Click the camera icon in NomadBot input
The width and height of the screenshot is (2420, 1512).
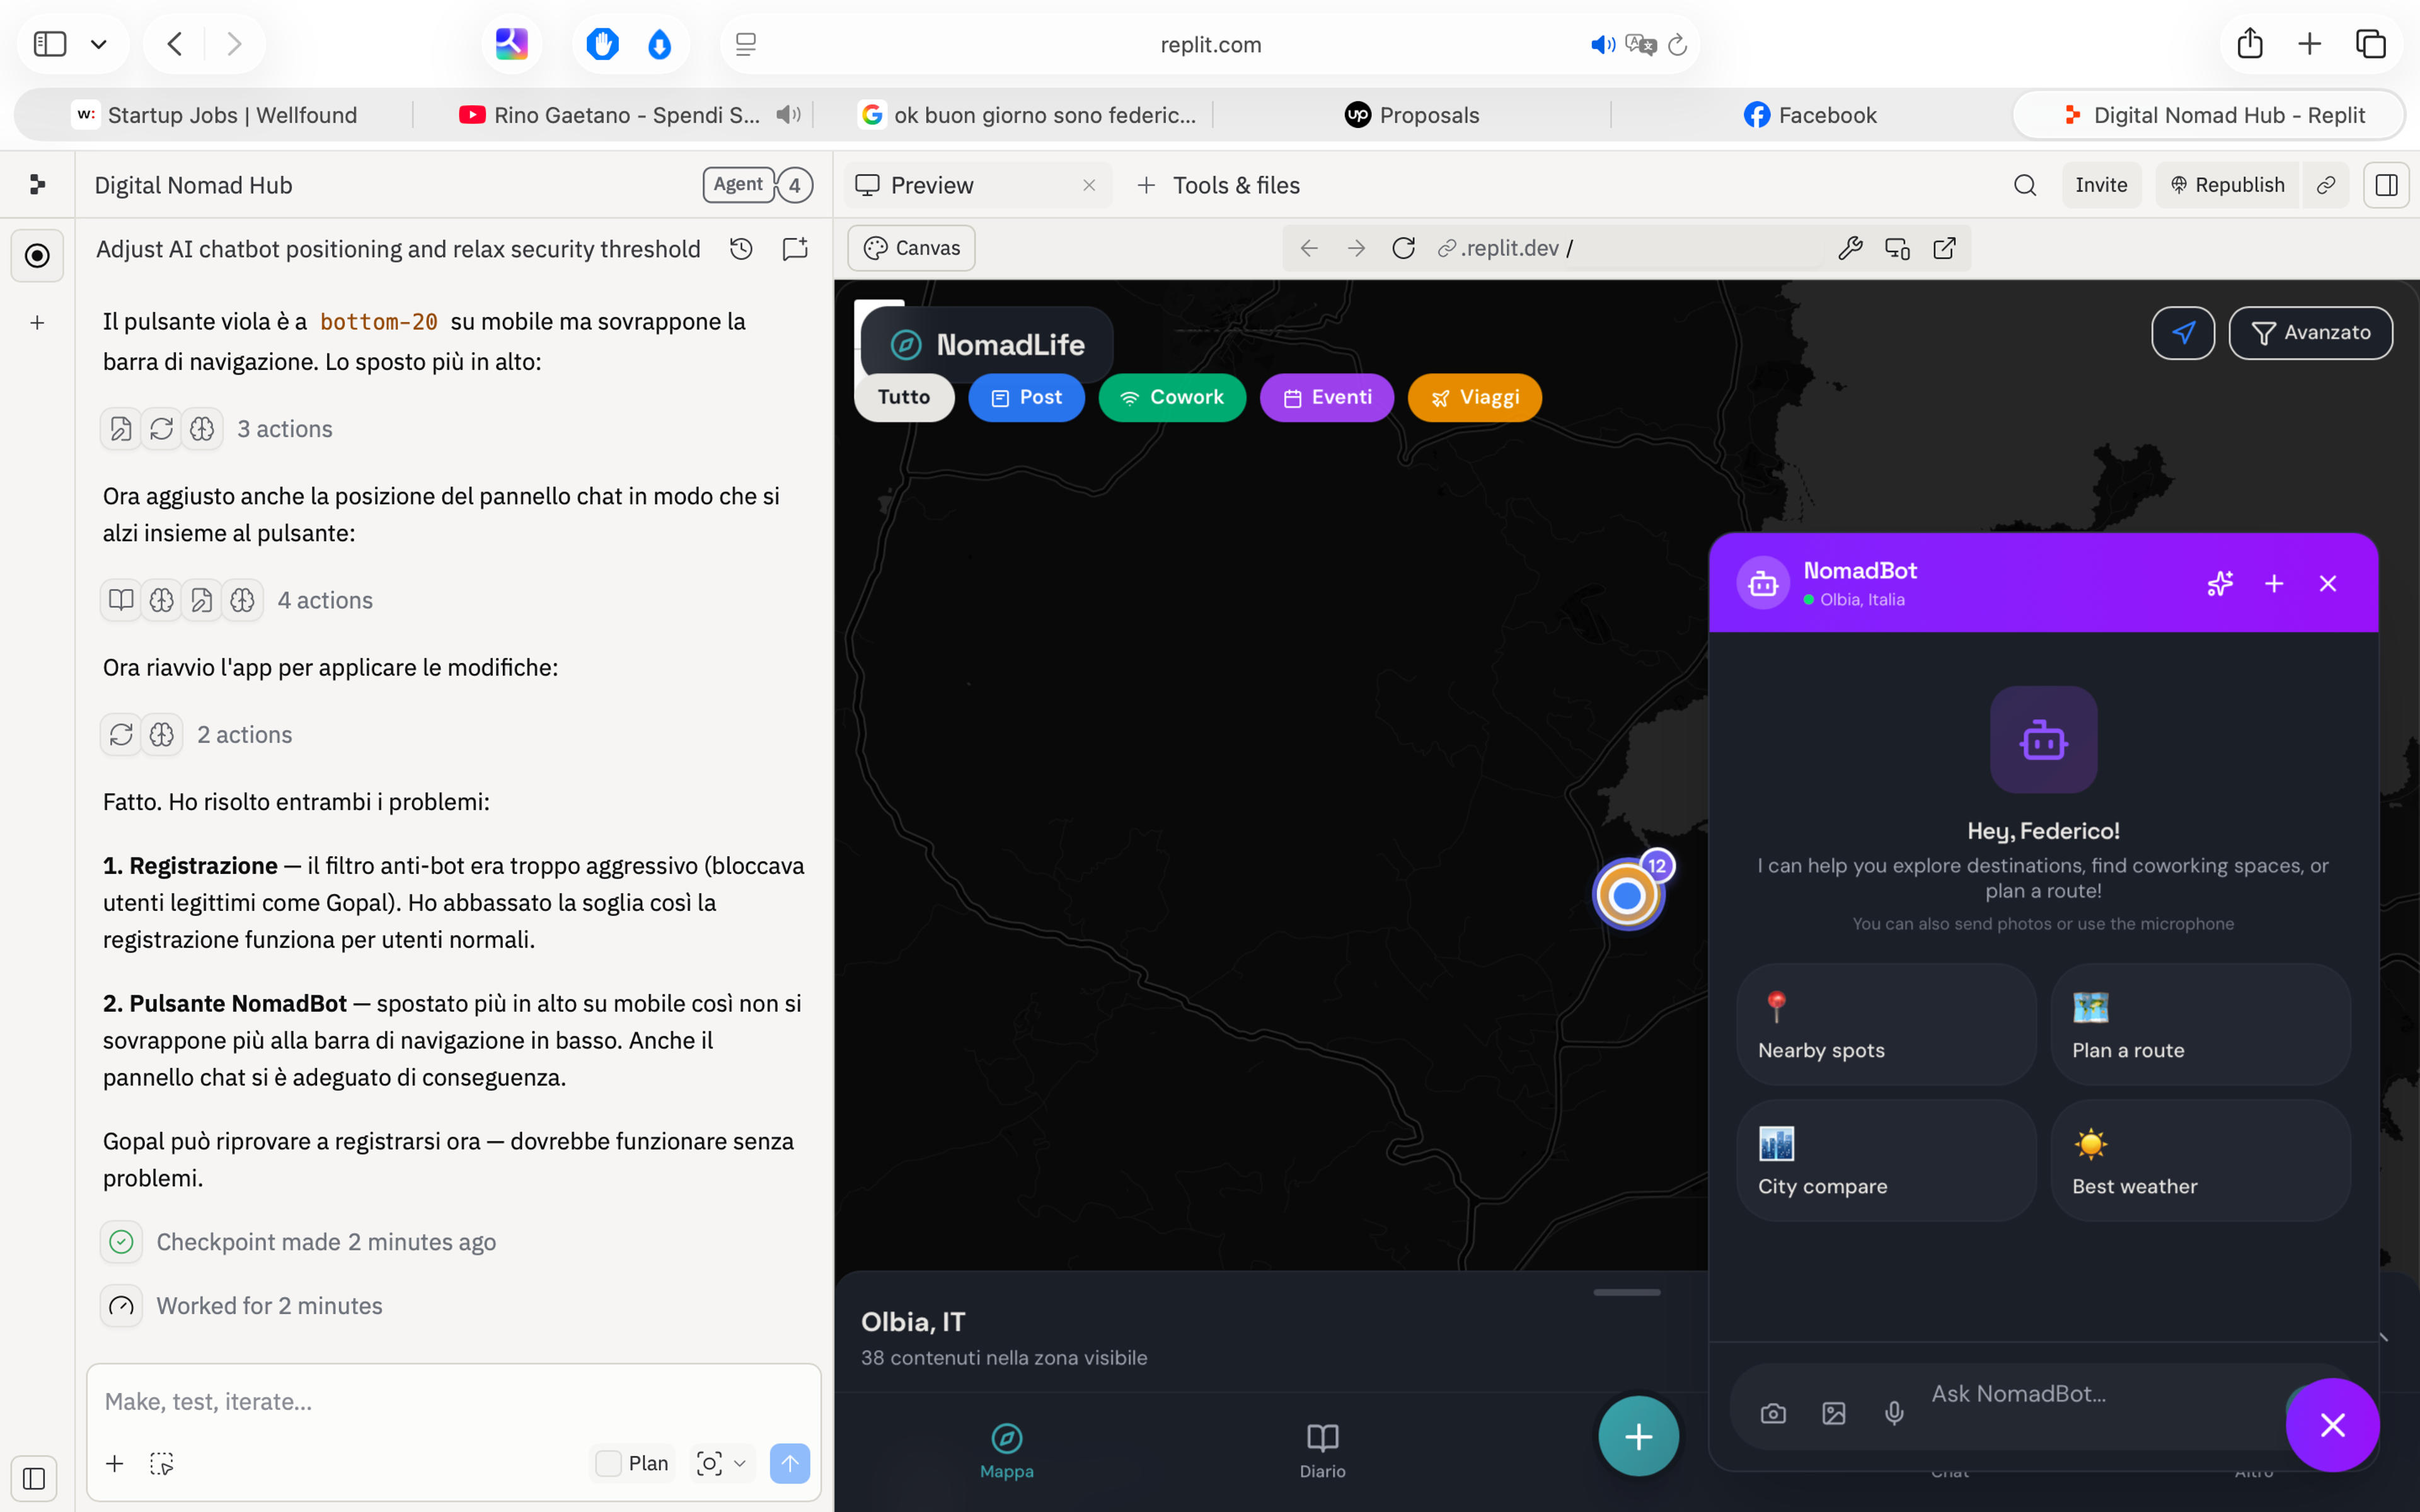pos(1773,1413)
